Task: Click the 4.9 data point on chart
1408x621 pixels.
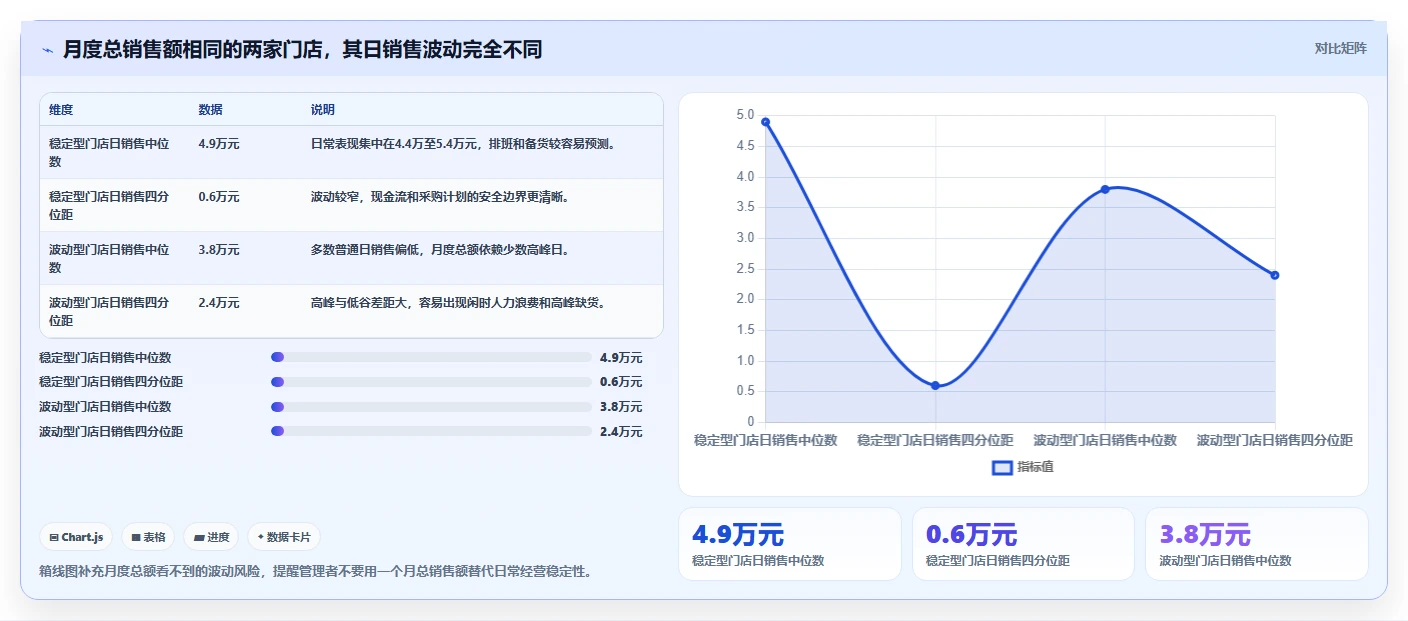Action: [765, 122]
